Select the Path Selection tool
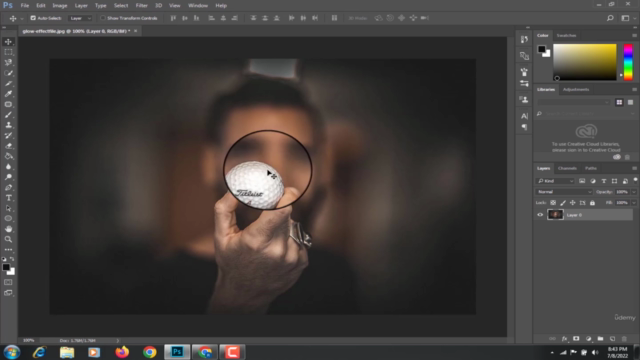 [8, 209]
